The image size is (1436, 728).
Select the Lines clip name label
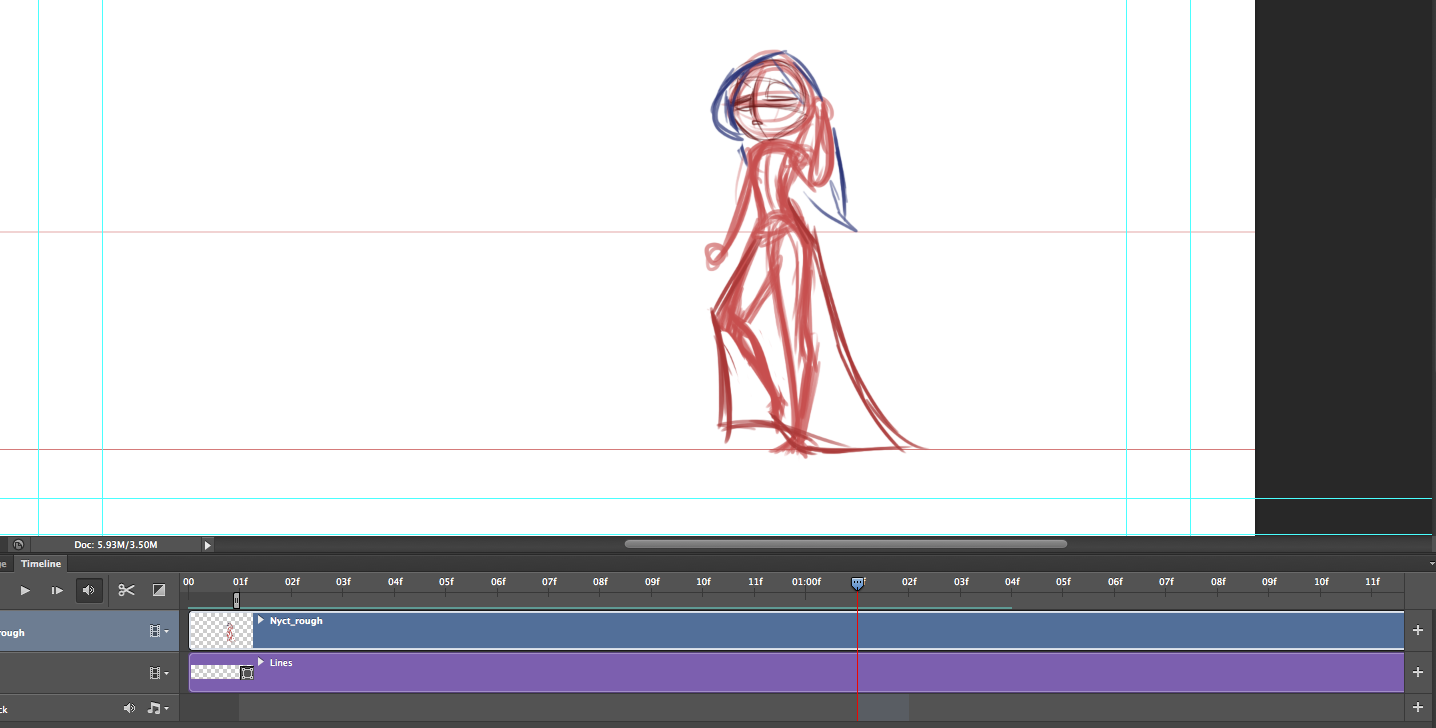click(x=281, y=663)
